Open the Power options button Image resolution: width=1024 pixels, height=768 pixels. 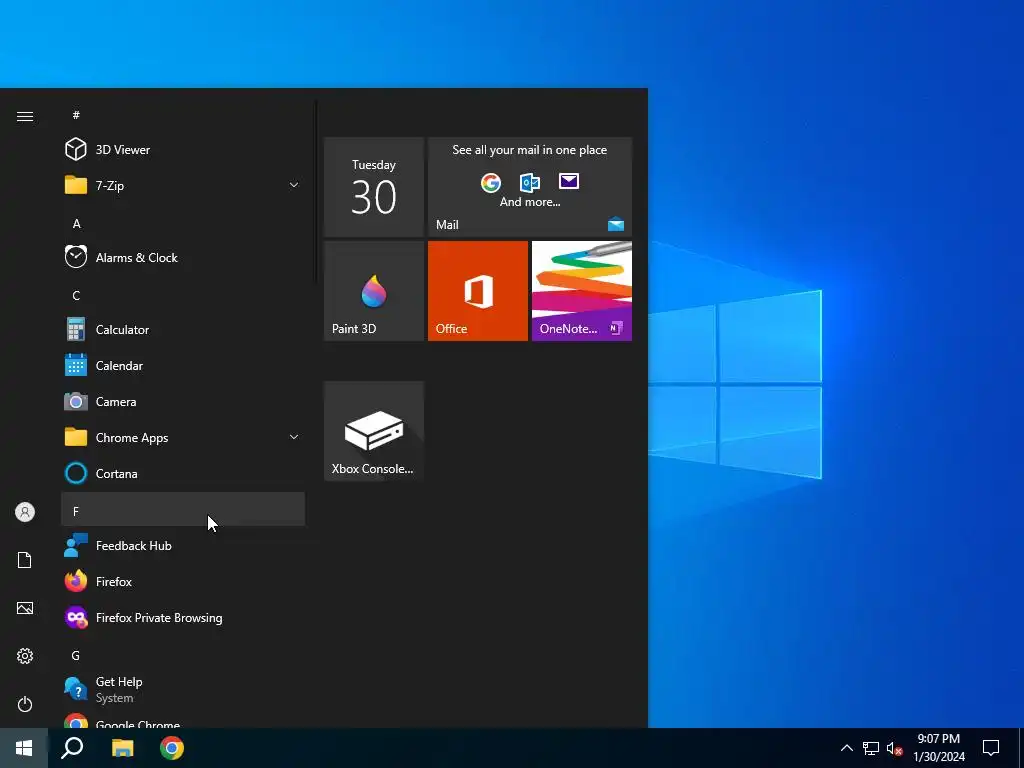tap(25, 704)
